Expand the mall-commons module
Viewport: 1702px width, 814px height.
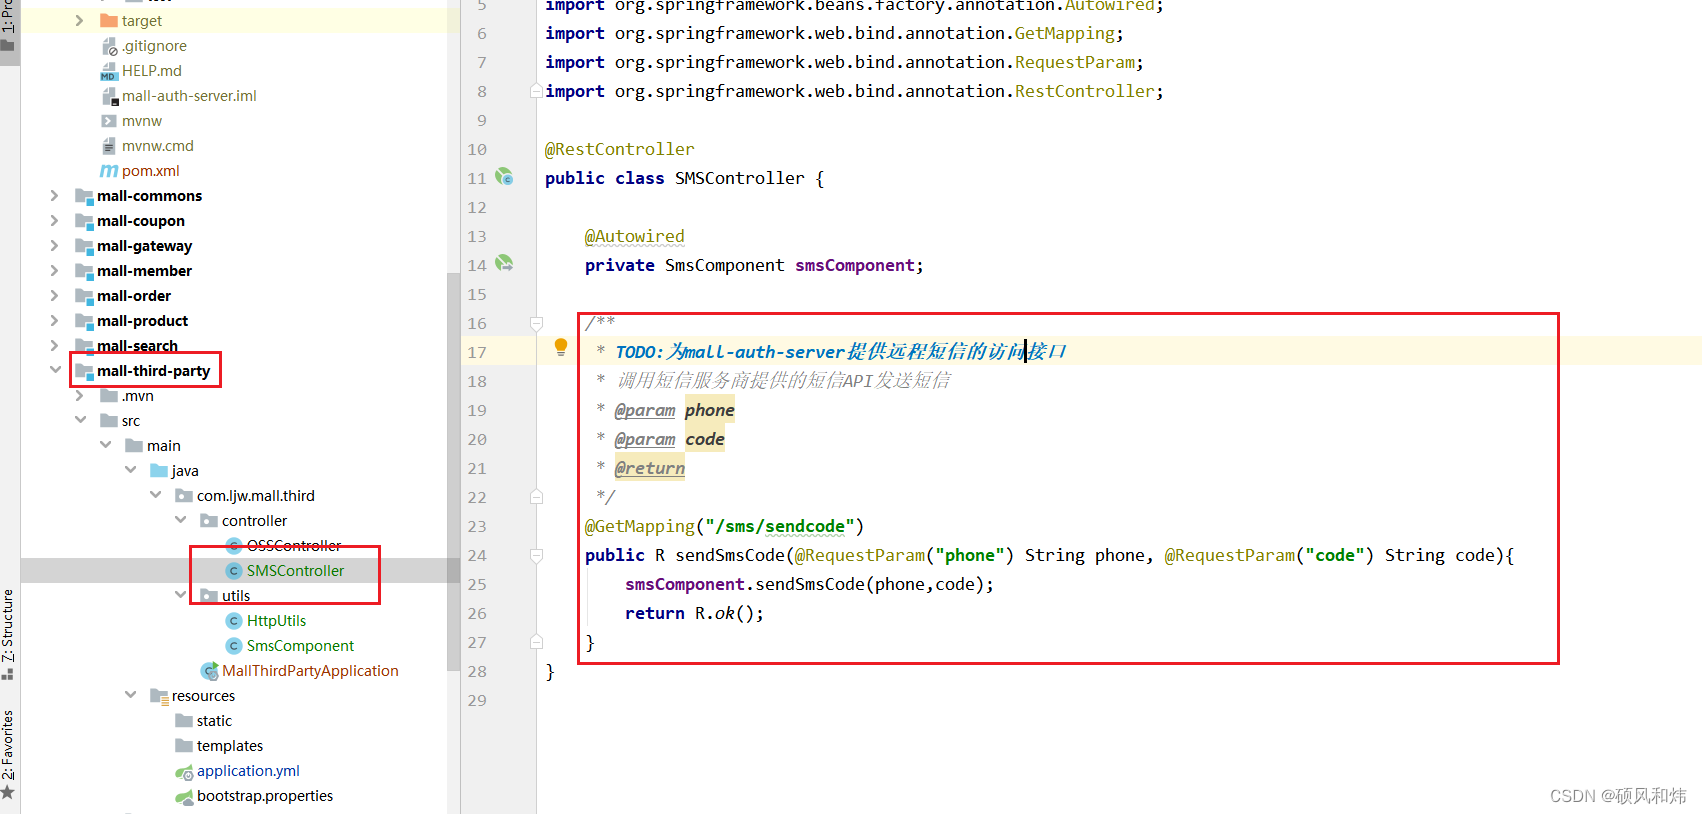[x=54, y=195]
